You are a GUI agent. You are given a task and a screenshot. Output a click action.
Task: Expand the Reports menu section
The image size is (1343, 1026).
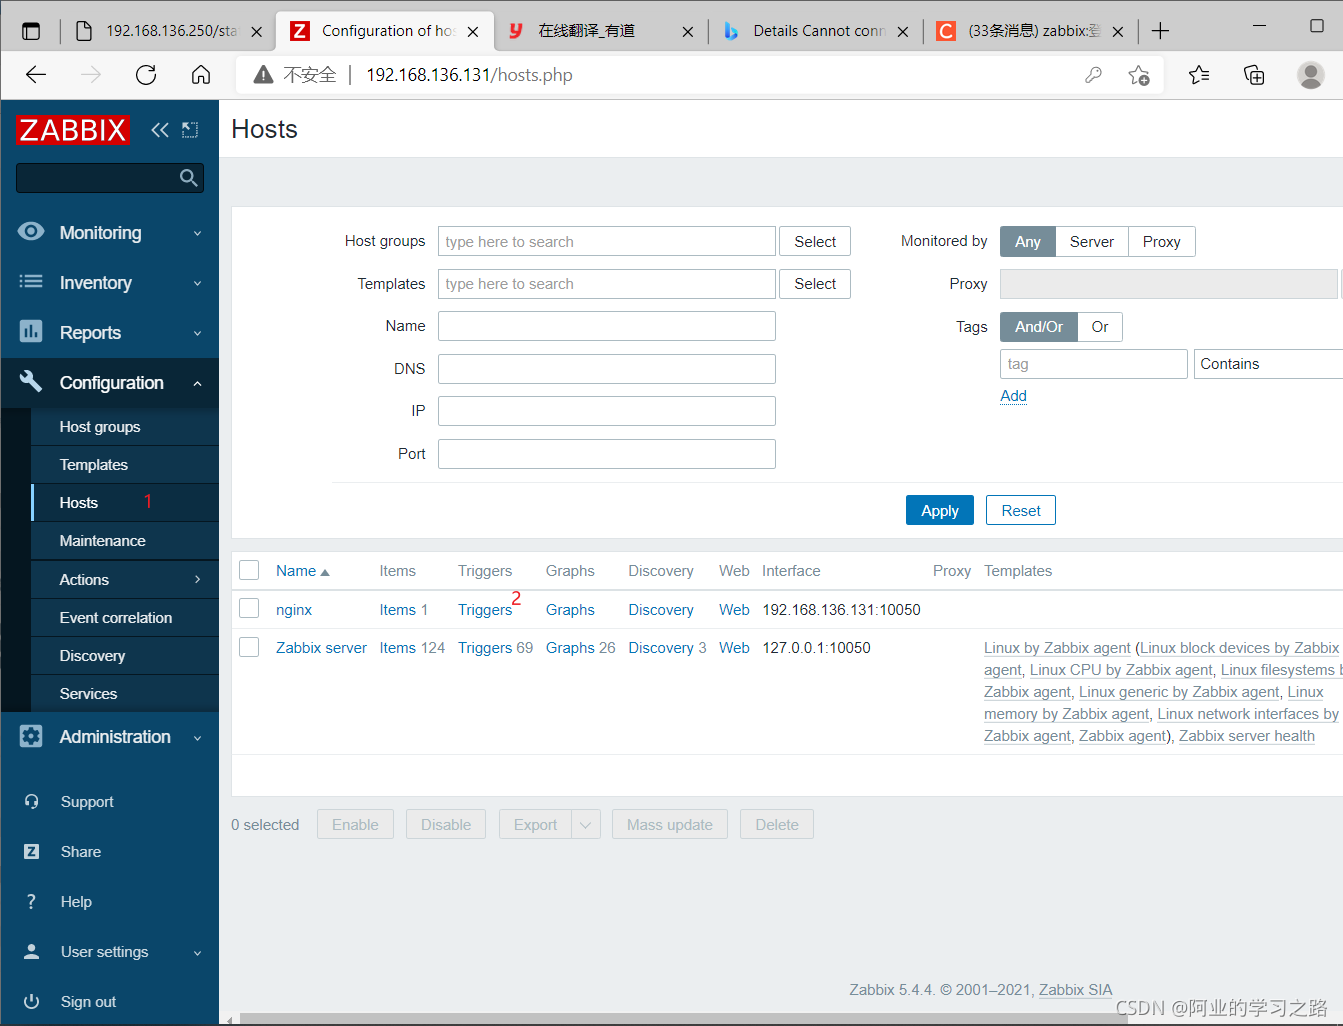click(197, 333)
